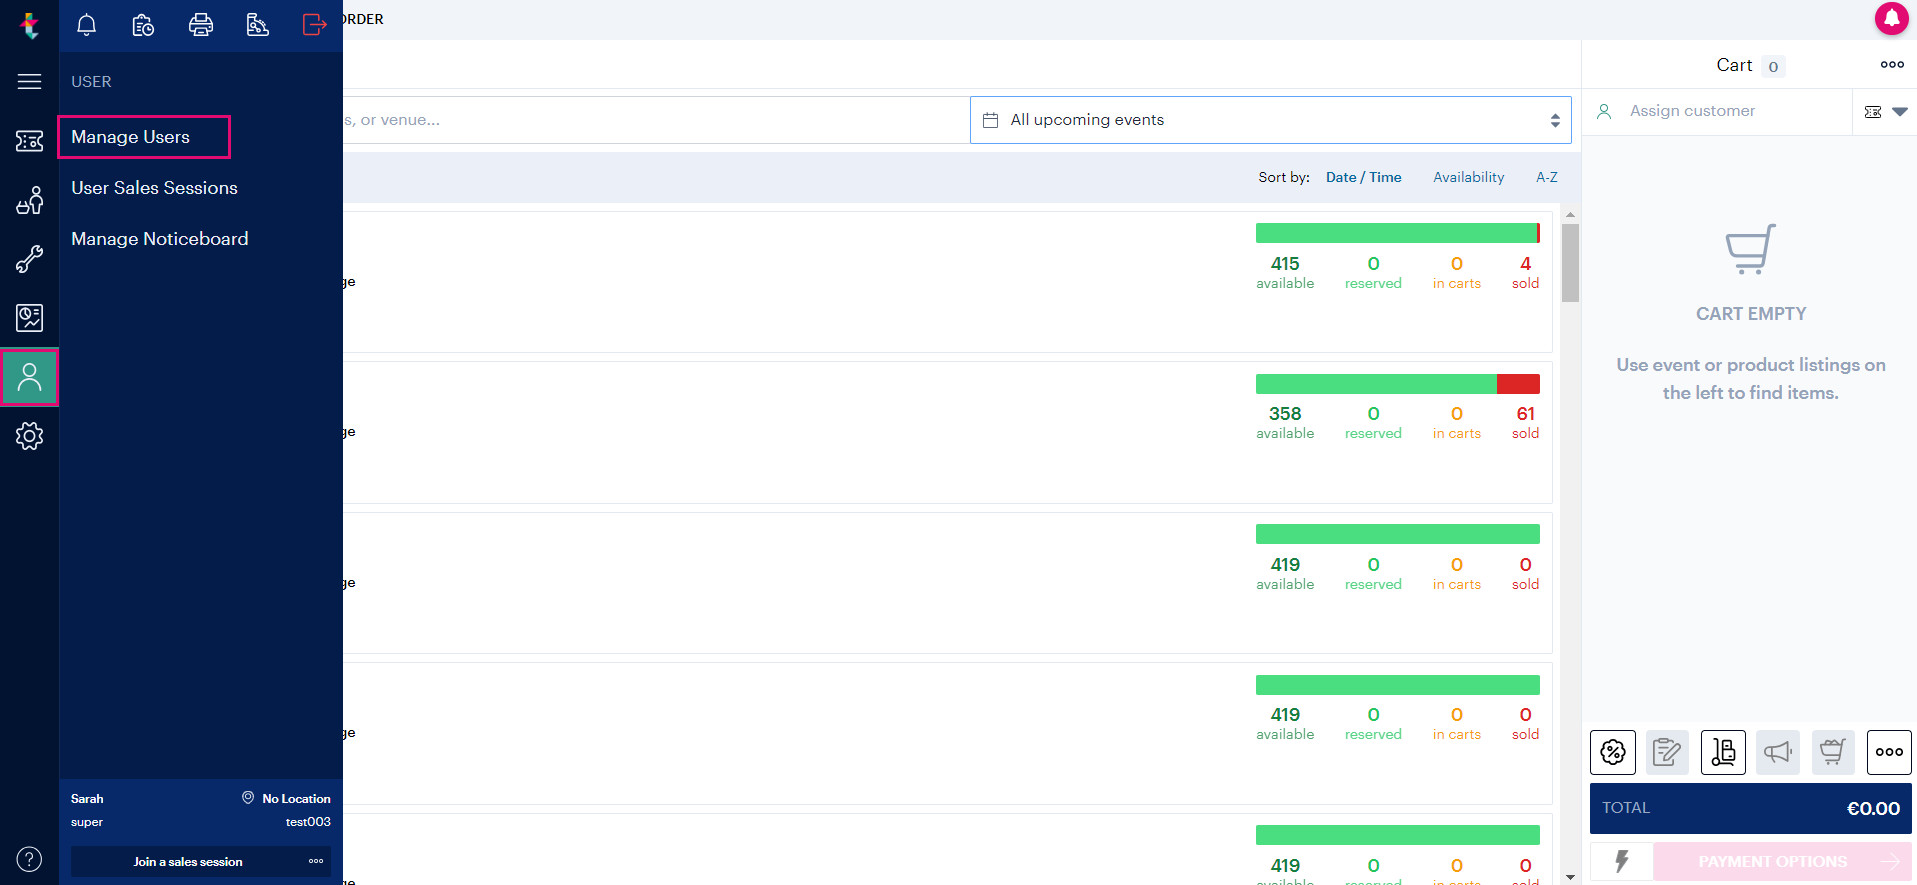Open the cash register icon
The width and height of the screenshot is (1917, 885).
(258, 25)
